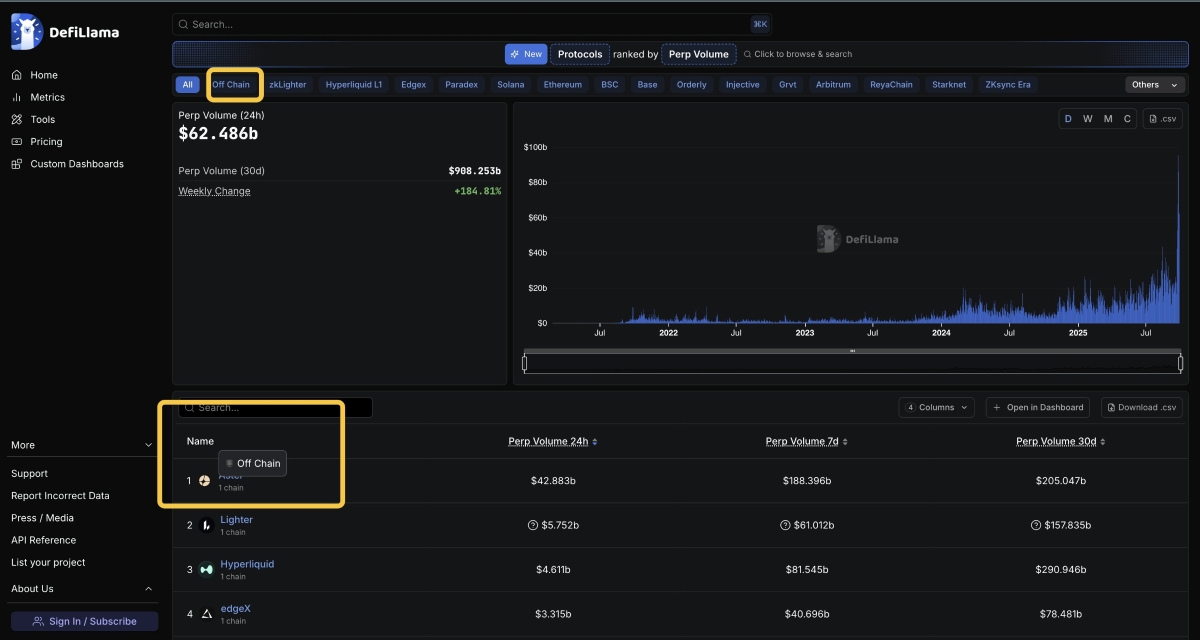Screen dimensions: 1200x640
Task: Click the Tools sidebar icon
Action: click(17, 119)
